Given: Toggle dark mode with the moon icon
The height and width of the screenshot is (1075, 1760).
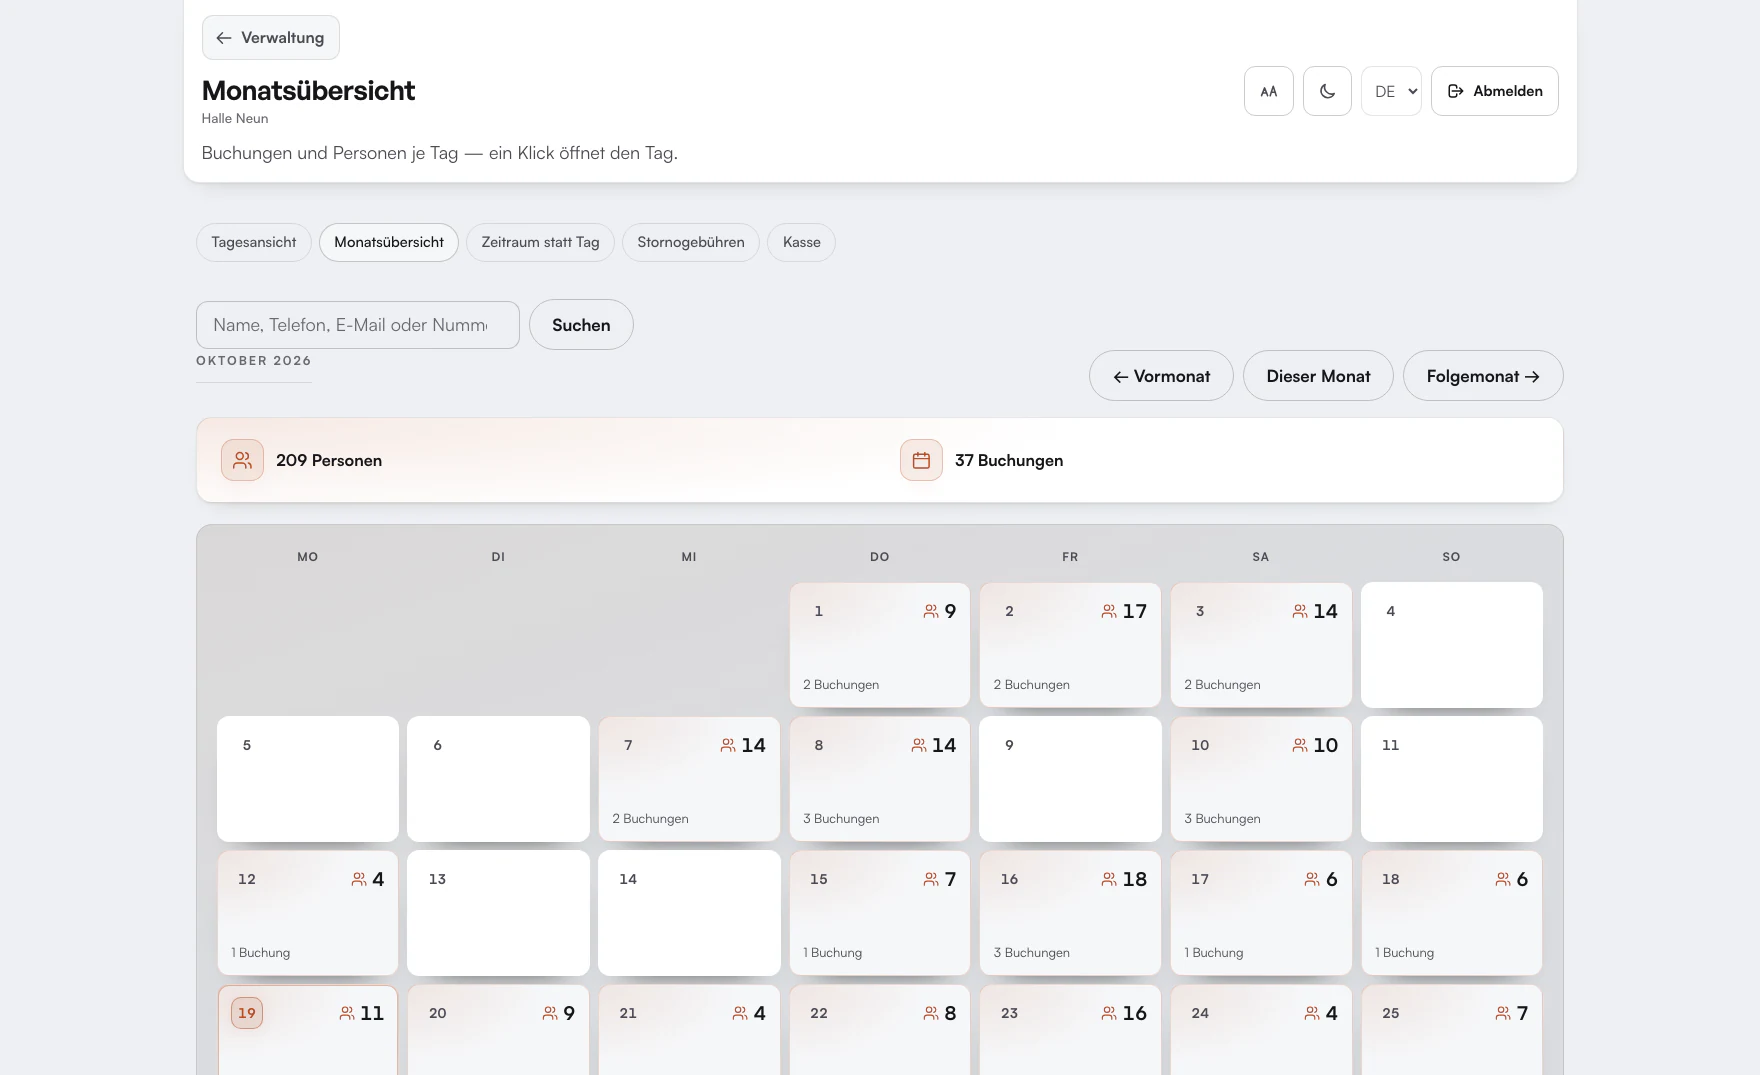Looking at the screenshot, I should [1327, 91].
